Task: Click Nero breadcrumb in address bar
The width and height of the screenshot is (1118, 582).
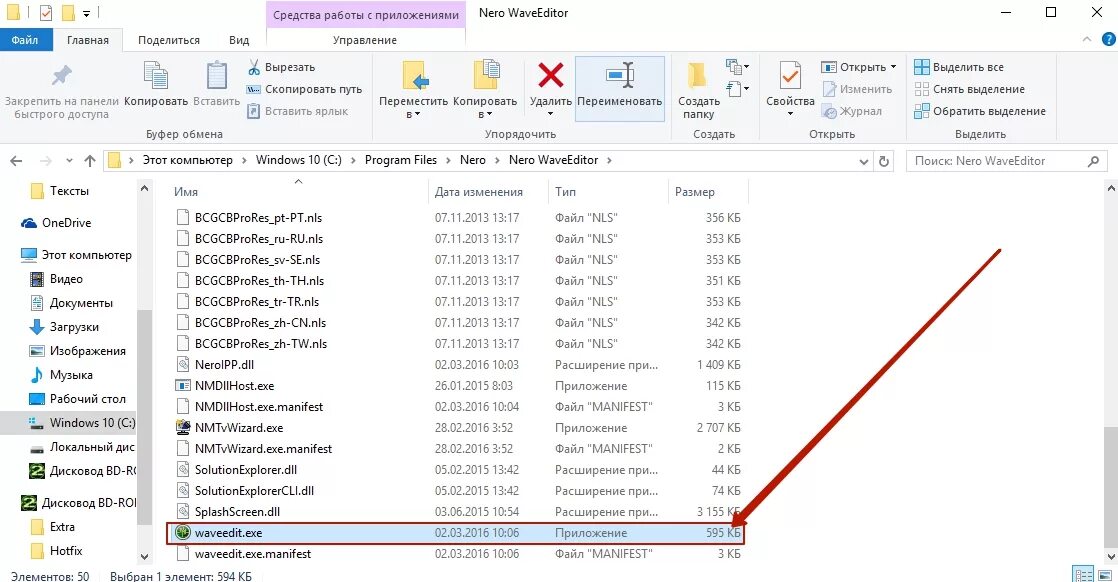Action: (x=473, y=160)
